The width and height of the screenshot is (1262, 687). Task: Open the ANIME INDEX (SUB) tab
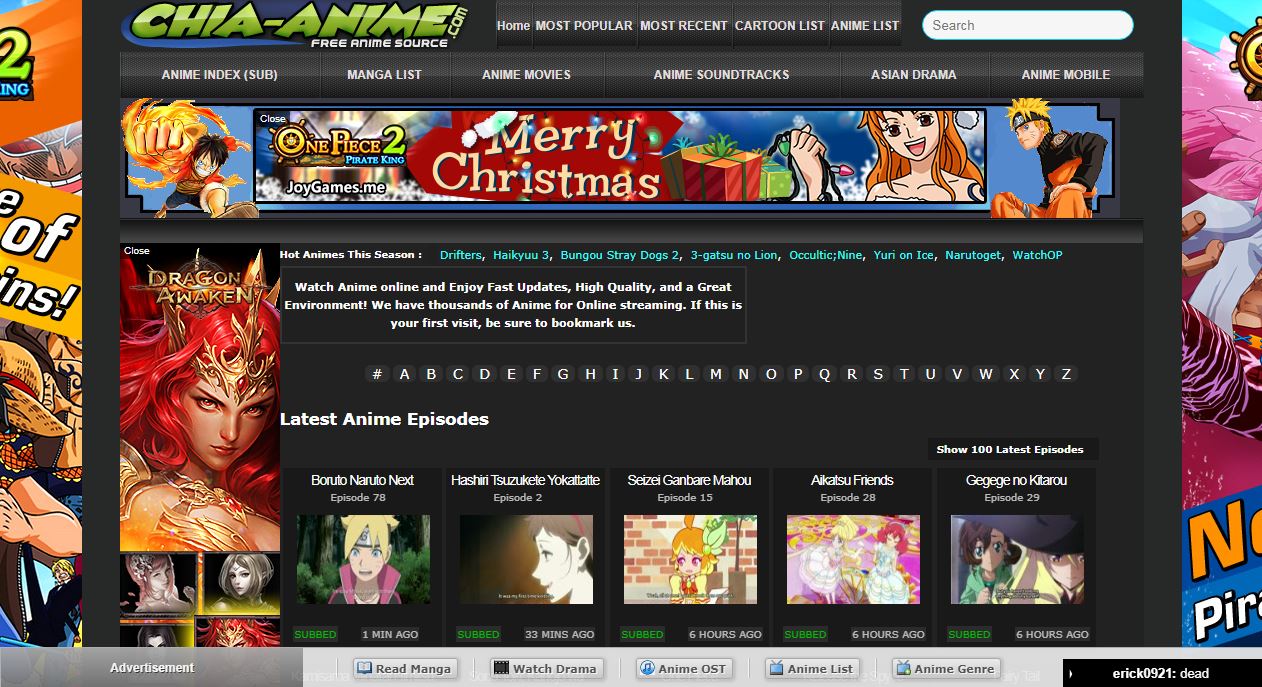tap(220, 74)
